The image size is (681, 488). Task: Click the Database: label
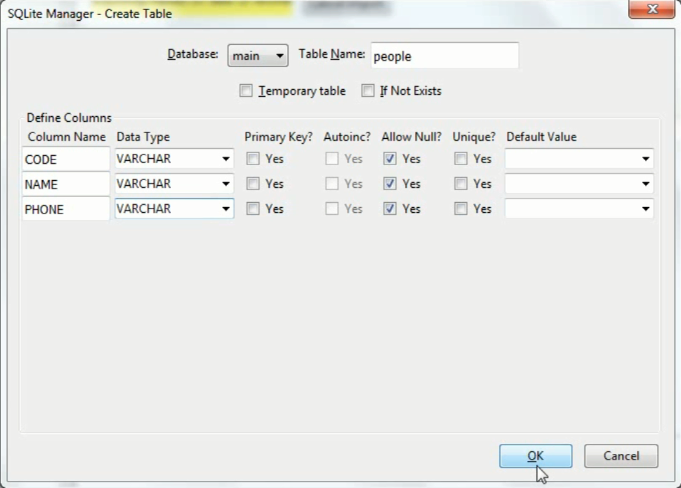(193, 54)
